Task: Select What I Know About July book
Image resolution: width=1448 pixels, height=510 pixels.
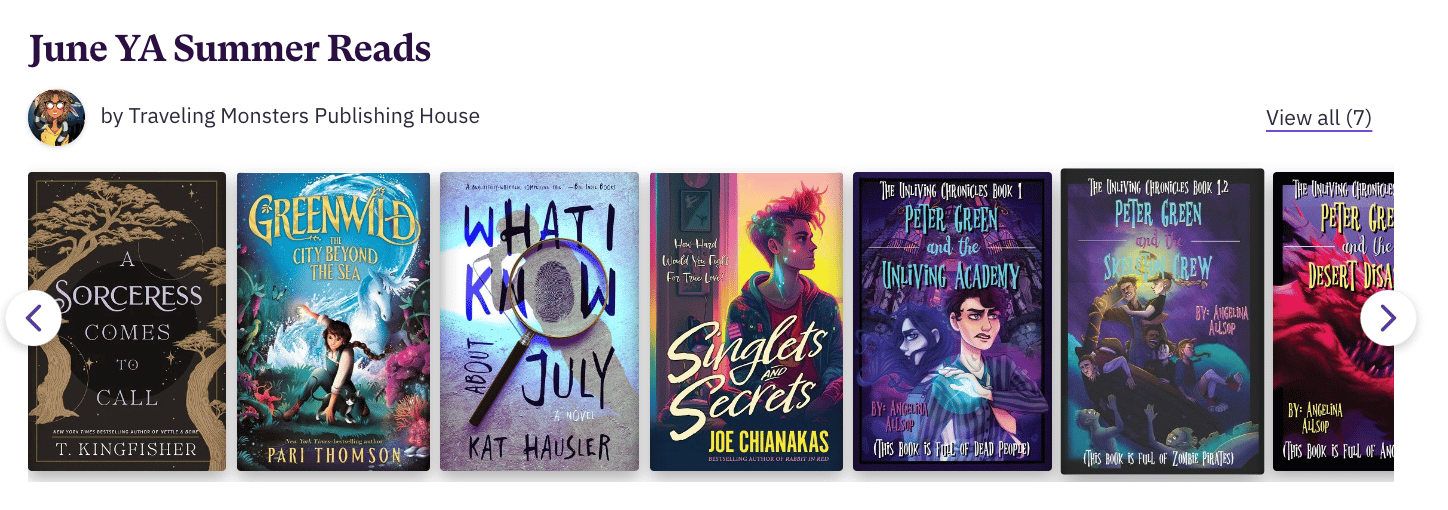Action: point(540,321)
